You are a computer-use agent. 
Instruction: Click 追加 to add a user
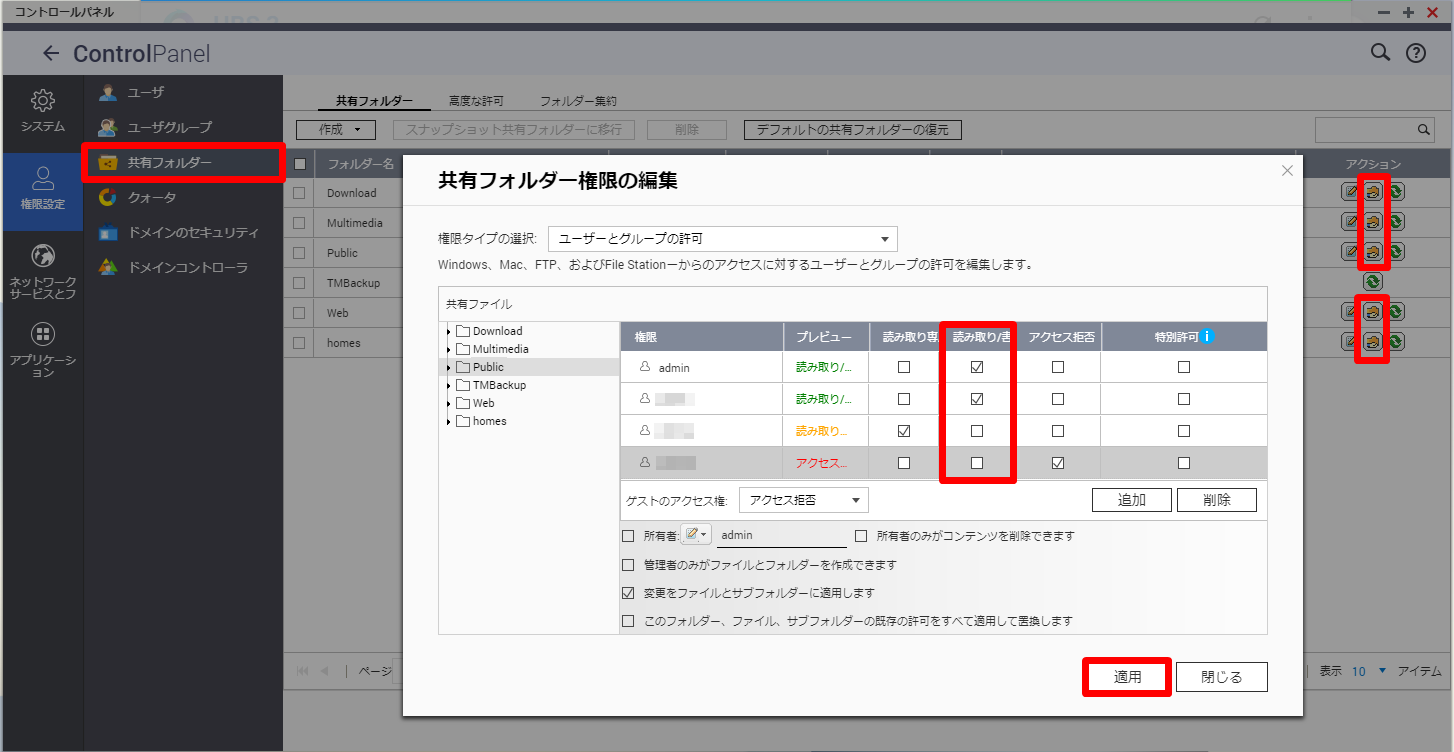click(x=1131, y=500)
